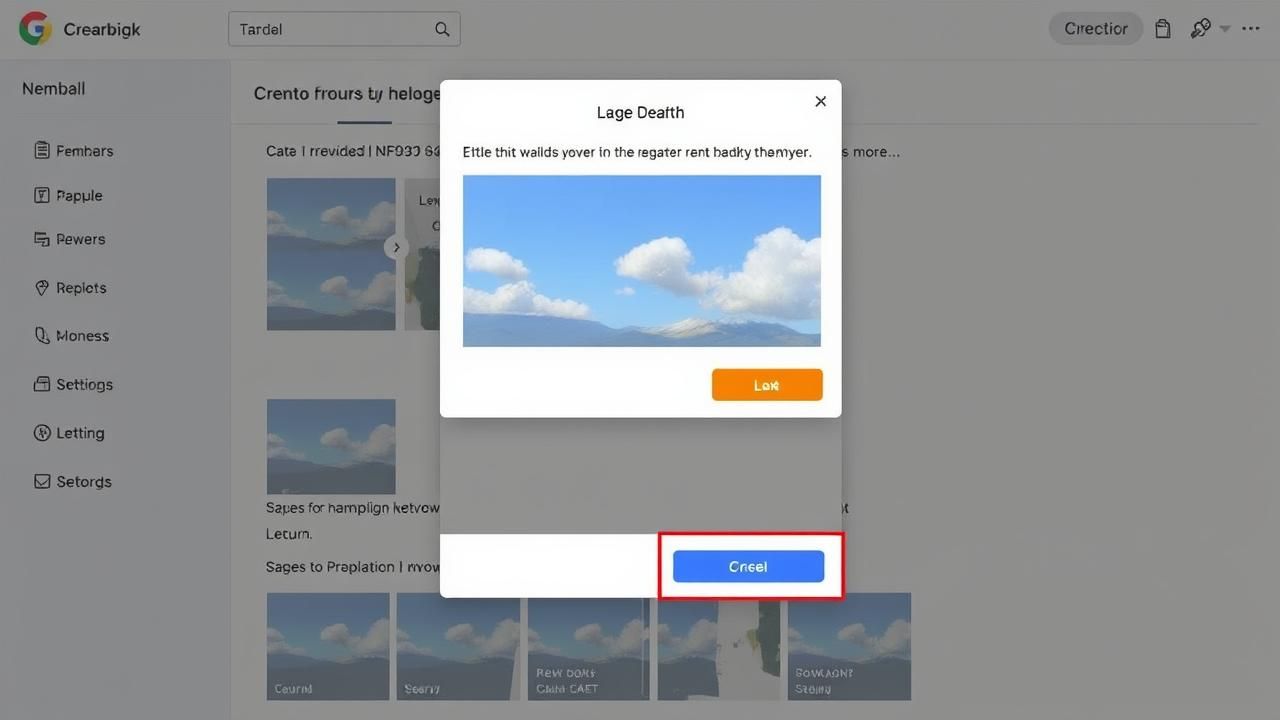Viewport: 1280px width, 720px height.
Task: Click the thumbnail carousel next chevron
Action: click(396, 247)
